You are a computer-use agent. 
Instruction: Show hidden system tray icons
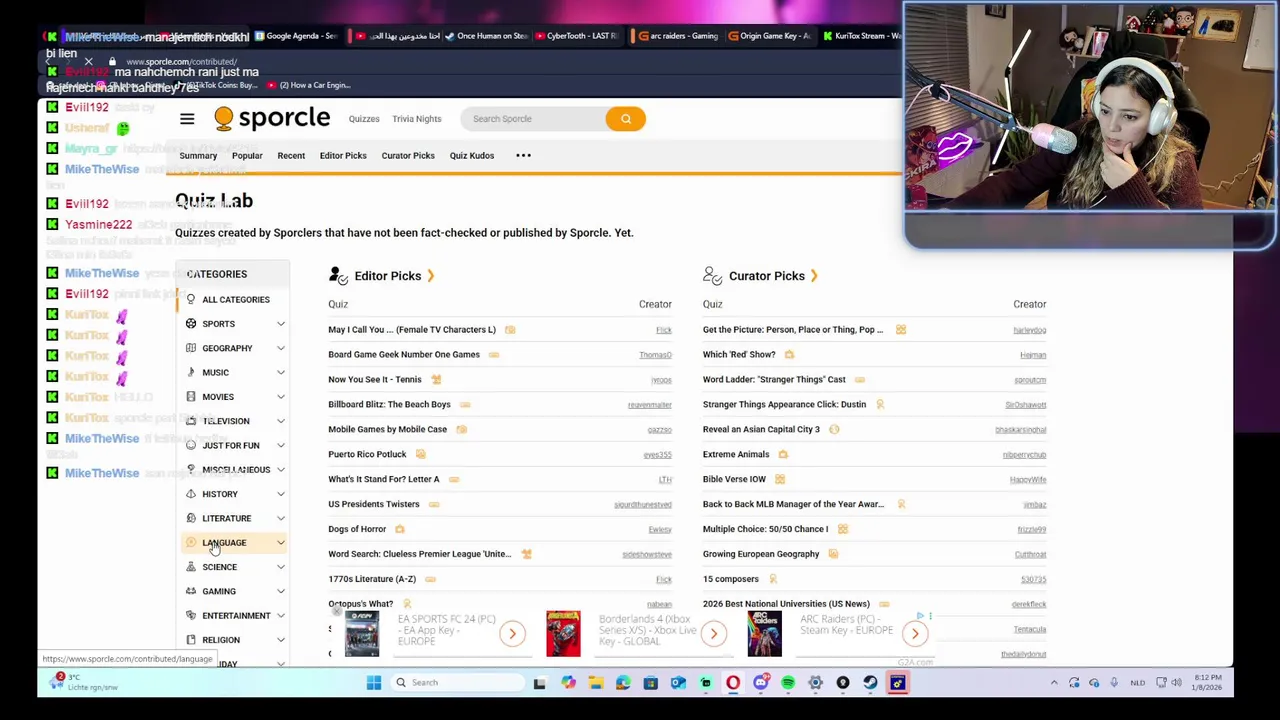pyautogui.click(x=1053, y=683)
